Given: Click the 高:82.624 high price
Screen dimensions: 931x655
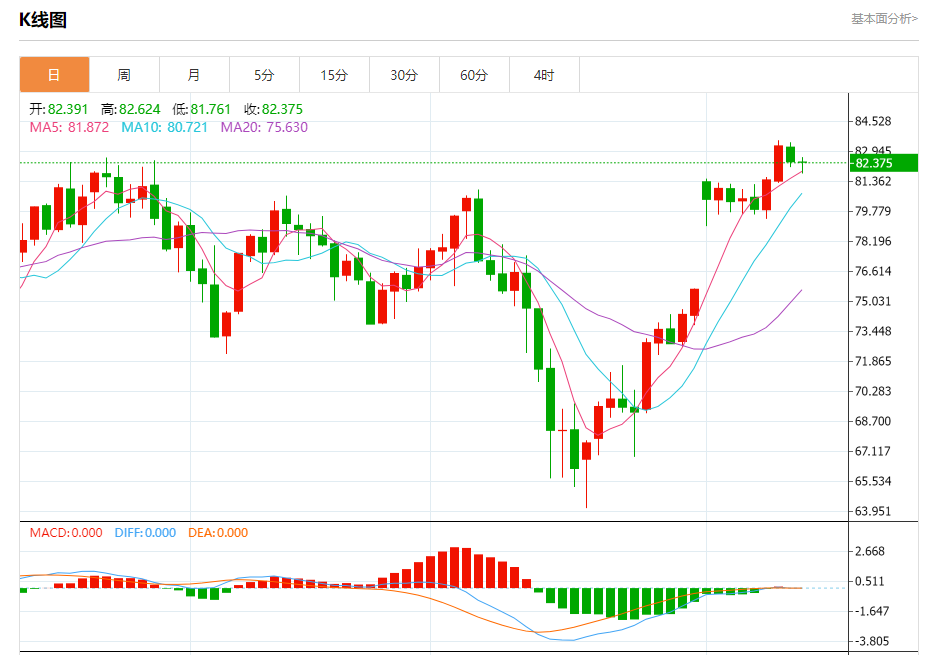Looking at the screenshot, I should pyautogui.click(x=131, y=109).
